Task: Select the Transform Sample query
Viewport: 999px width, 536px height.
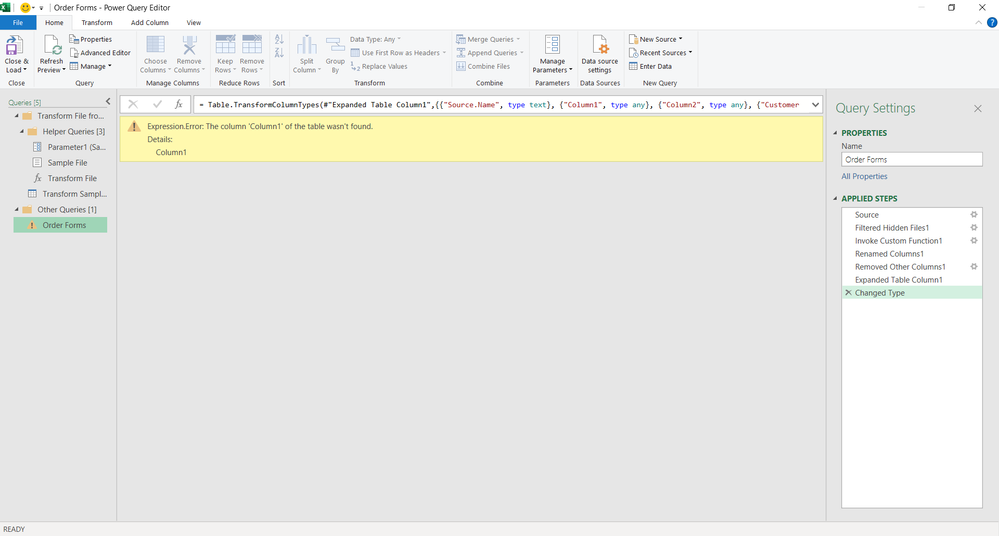Action: pos(67,194)
